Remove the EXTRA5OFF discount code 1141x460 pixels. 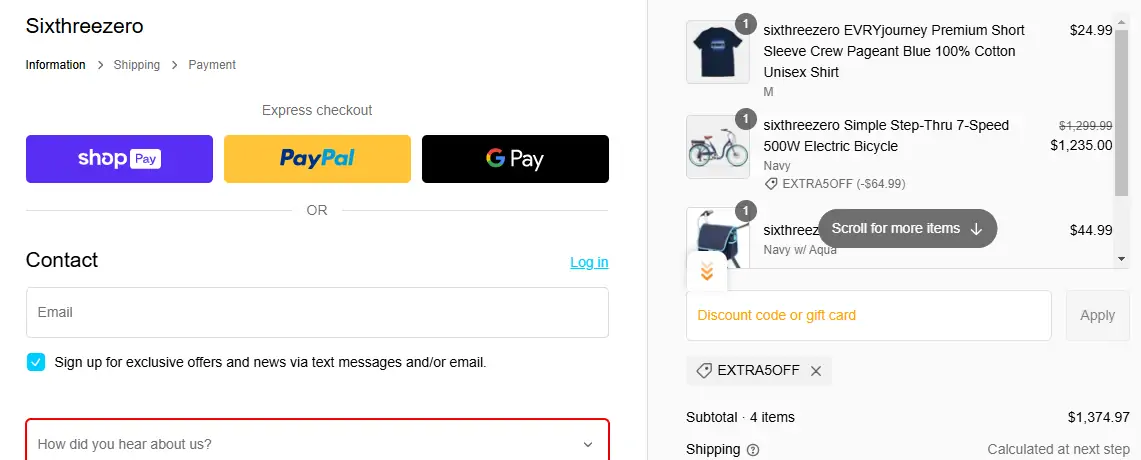click(816, 371)
